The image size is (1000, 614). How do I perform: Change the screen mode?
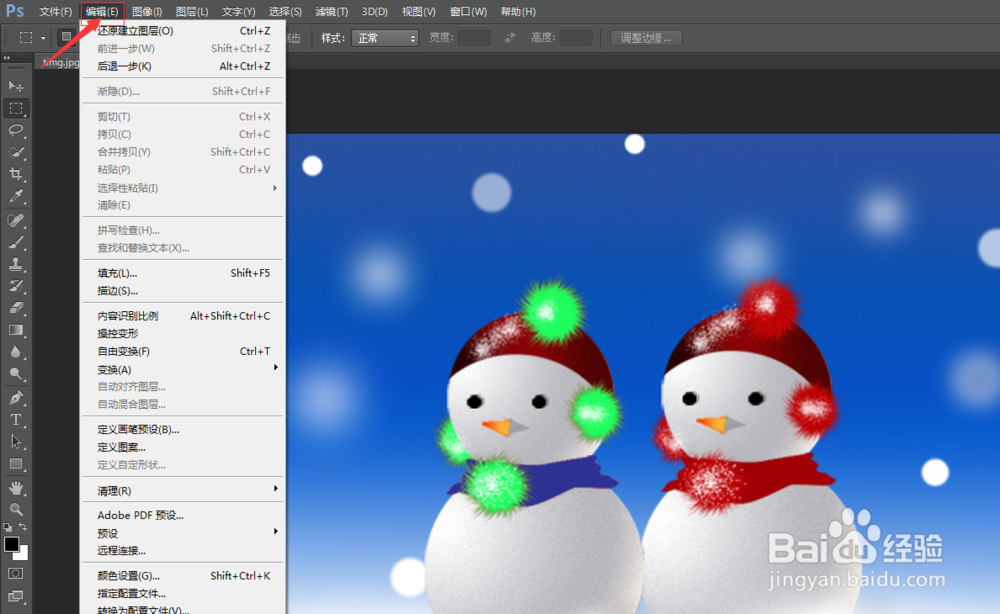pyautogui.click(x=16, y=597)
